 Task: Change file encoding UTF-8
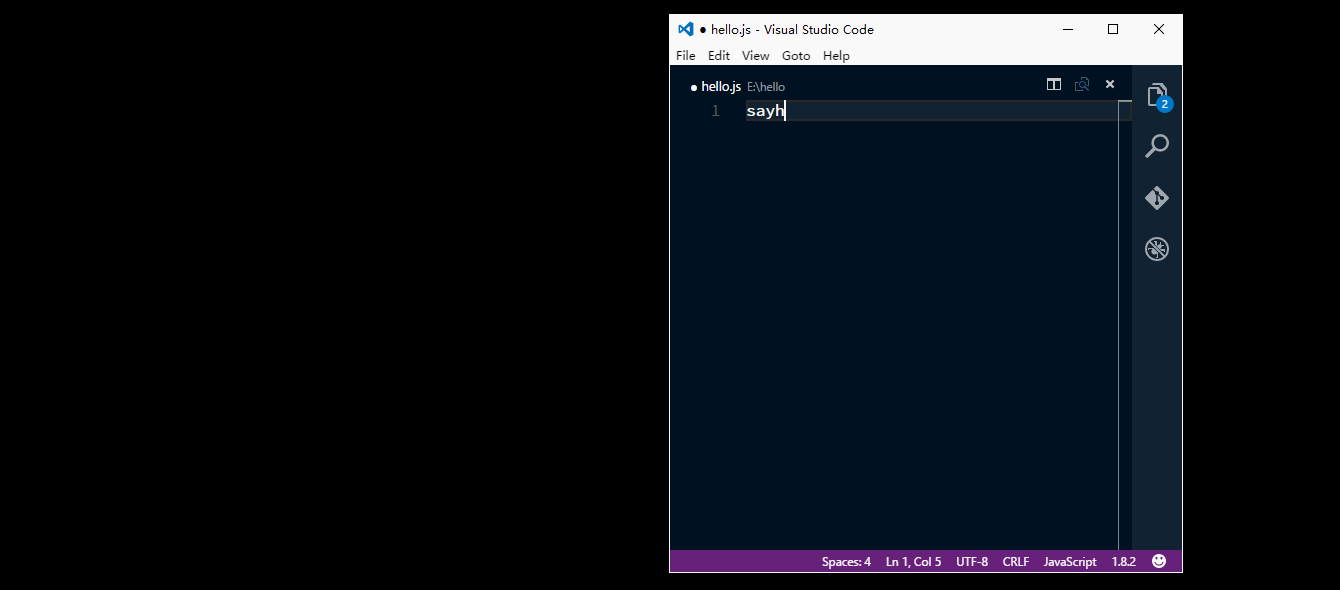tap(972, 562)
